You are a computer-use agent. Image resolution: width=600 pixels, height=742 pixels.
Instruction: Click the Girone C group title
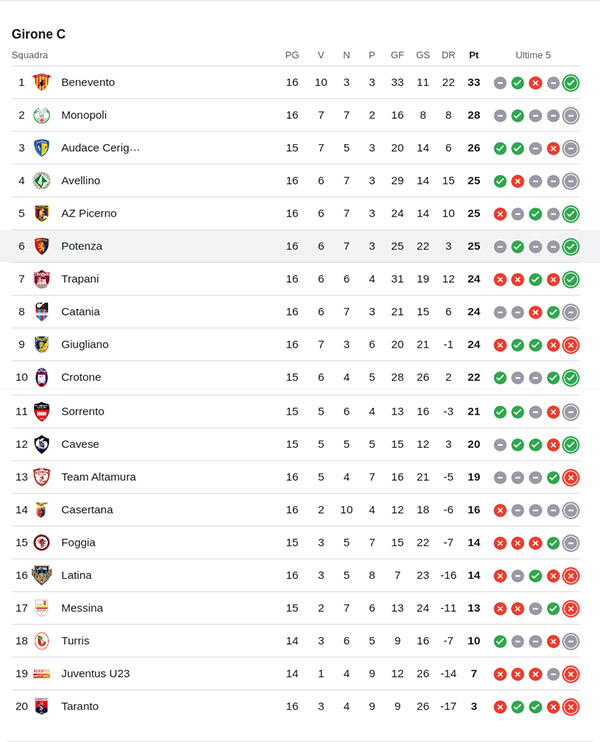[x=38, y=34]
